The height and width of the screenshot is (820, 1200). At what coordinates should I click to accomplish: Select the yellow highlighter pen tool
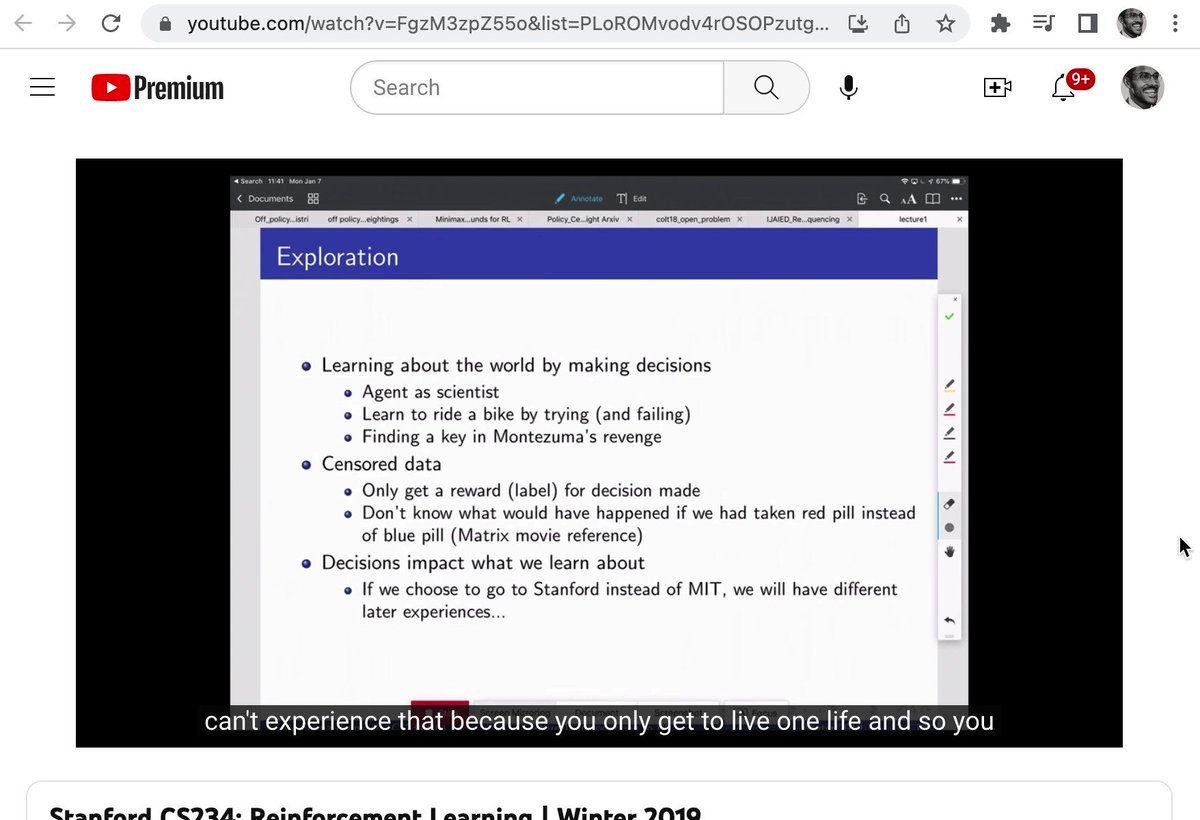(x=949, y=385)
